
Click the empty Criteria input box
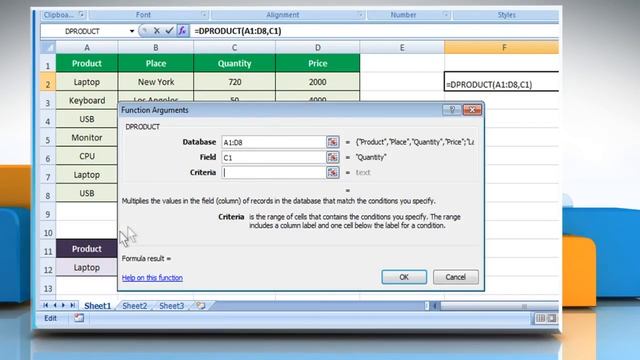click(x=273, y=172)
